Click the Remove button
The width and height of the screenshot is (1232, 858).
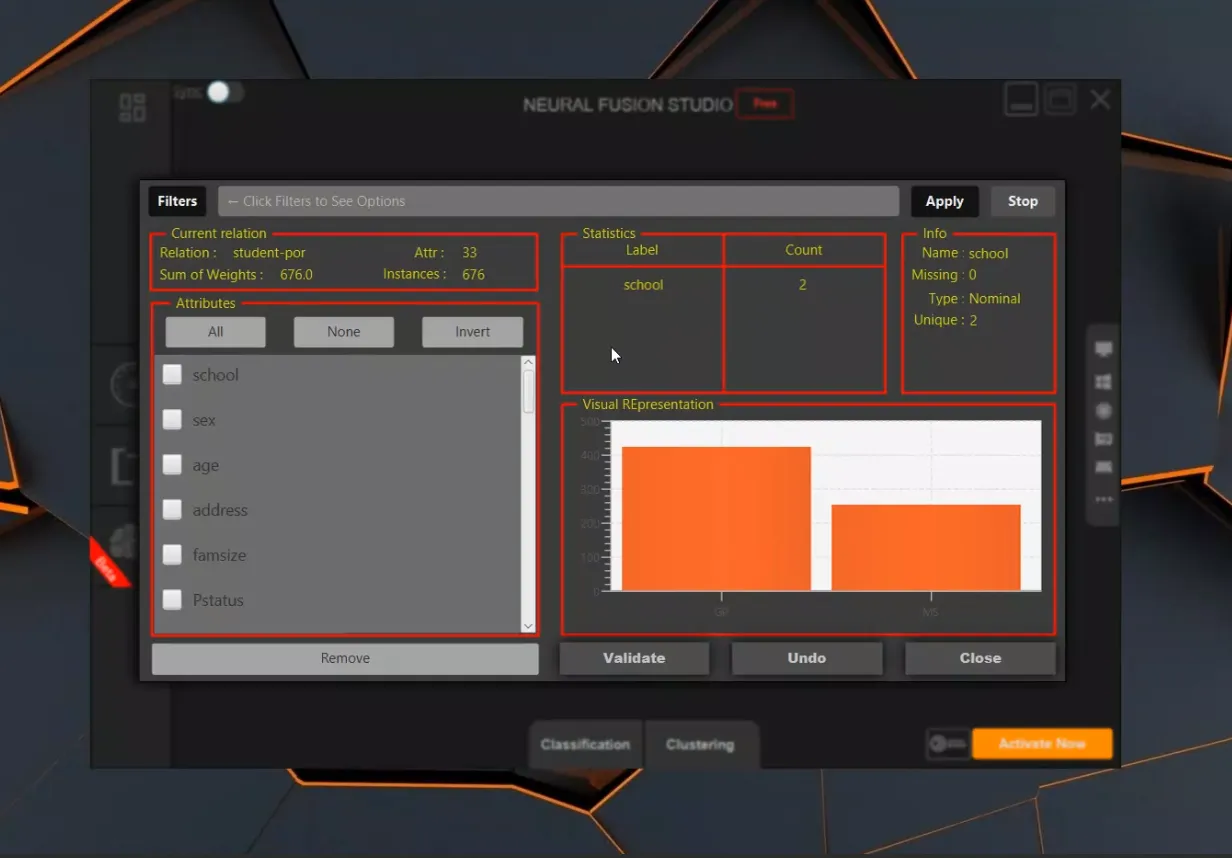tap(345, 658)
